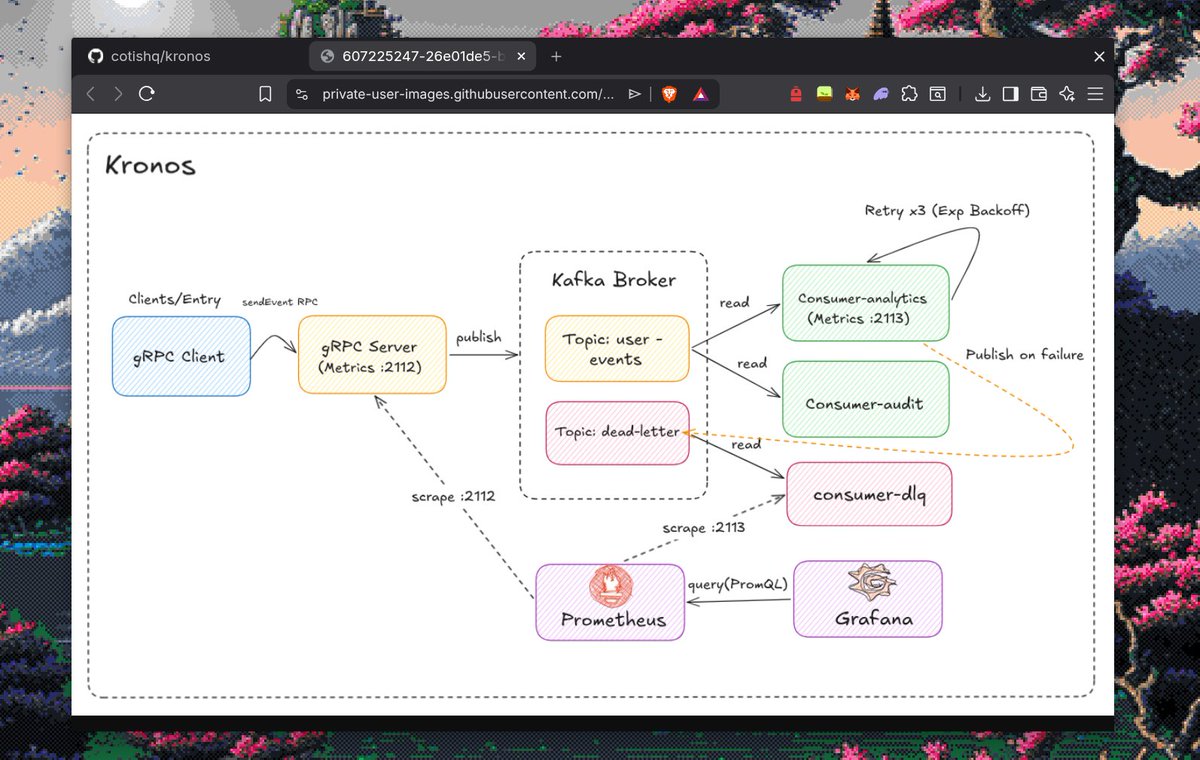Click the 'publish' arrow label
Screen dimensions: 1200x760
pyautogui.click(x=479, y=338)
